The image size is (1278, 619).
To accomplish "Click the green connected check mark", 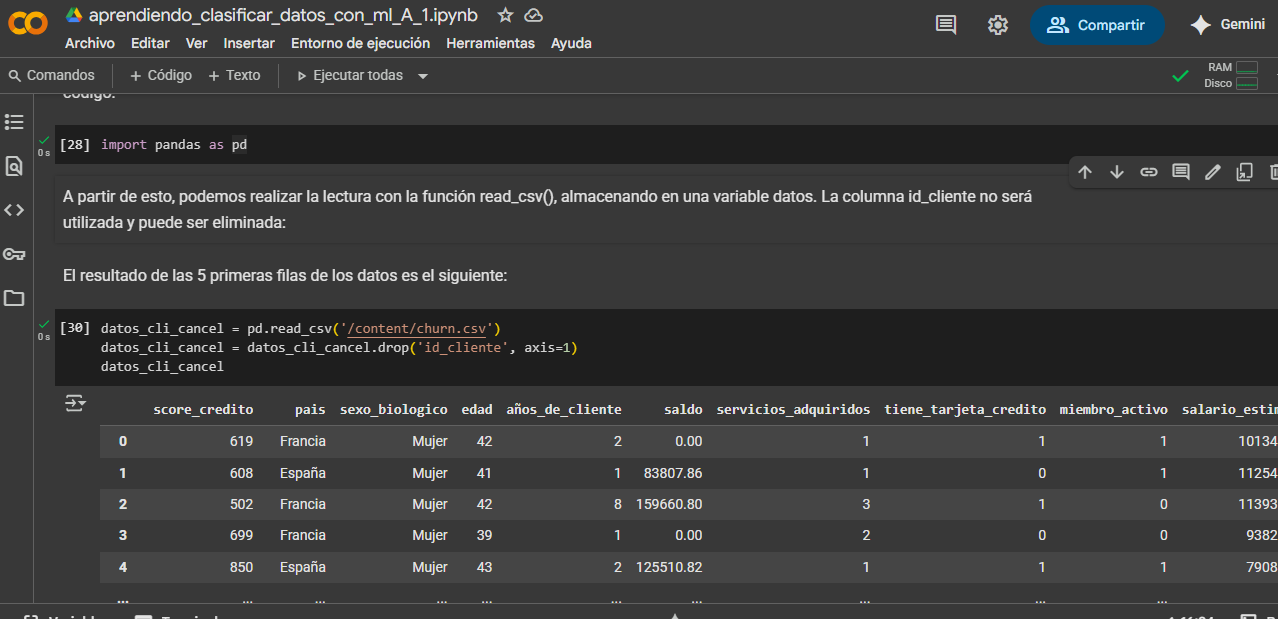I will point(1180,75).
